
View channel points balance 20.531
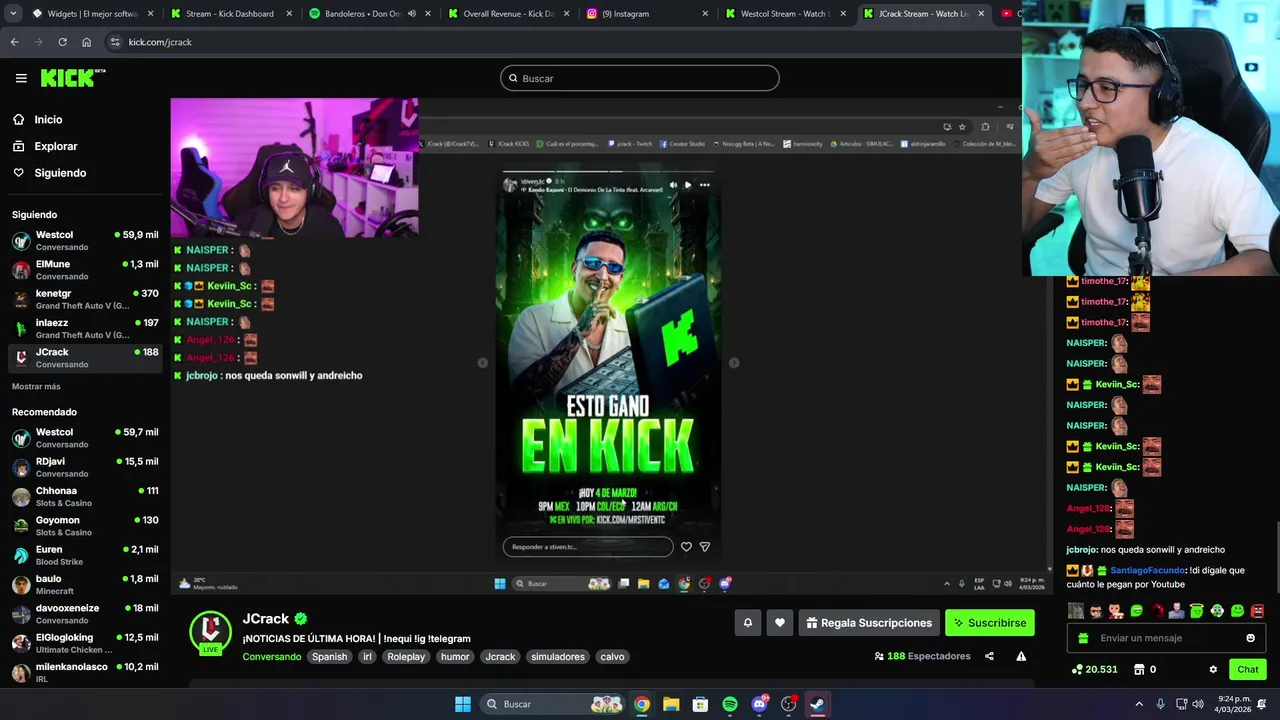(x=1095, y=669)
